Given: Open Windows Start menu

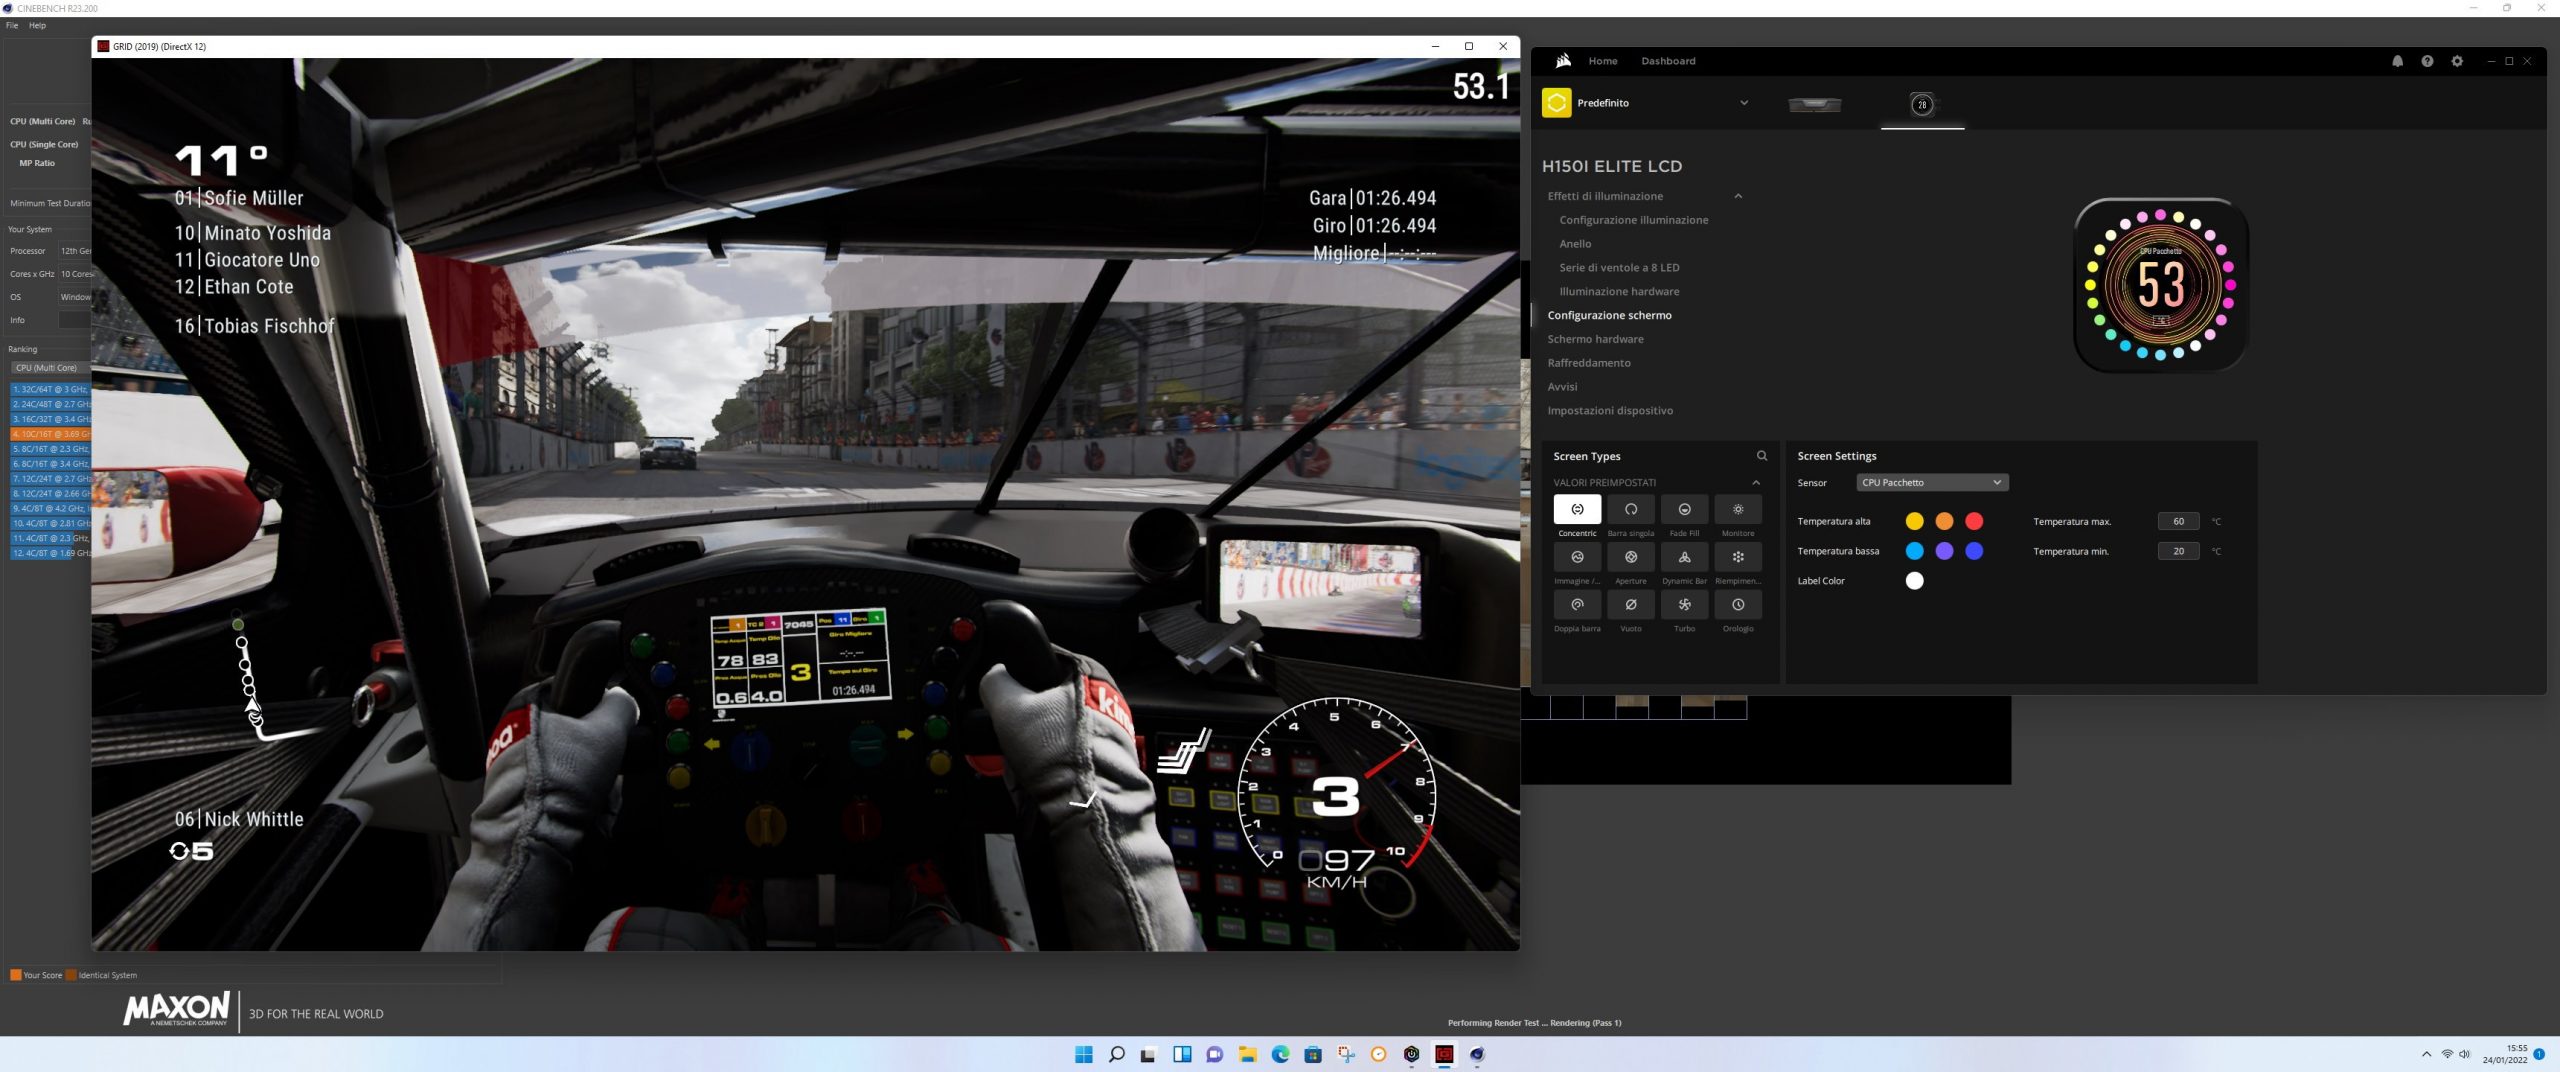Looking at the screenshot, I should (x=1084, y=1054).
